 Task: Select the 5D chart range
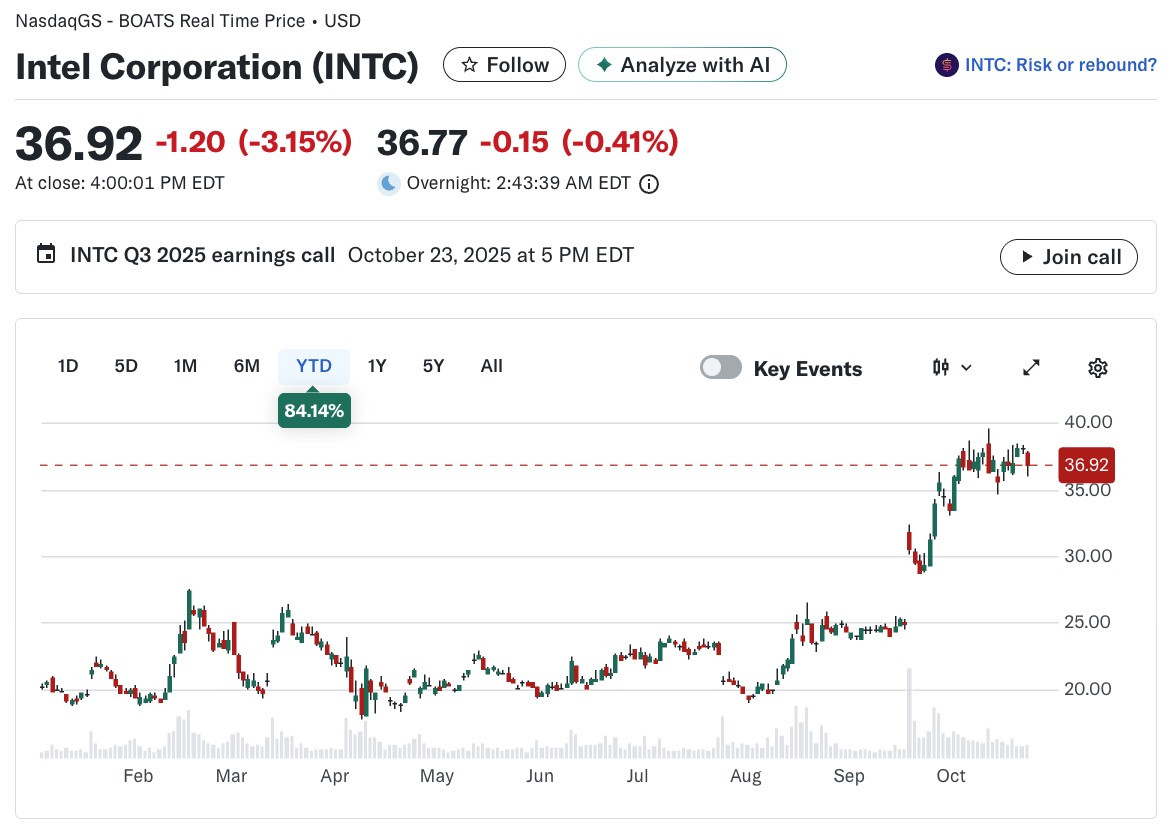tap(126, 366)
